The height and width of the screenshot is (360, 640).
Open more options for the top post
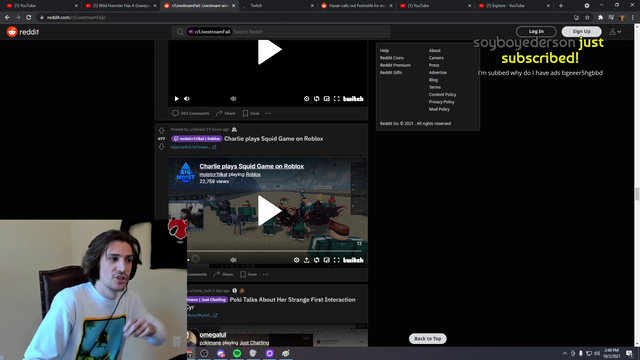point(268,113)
